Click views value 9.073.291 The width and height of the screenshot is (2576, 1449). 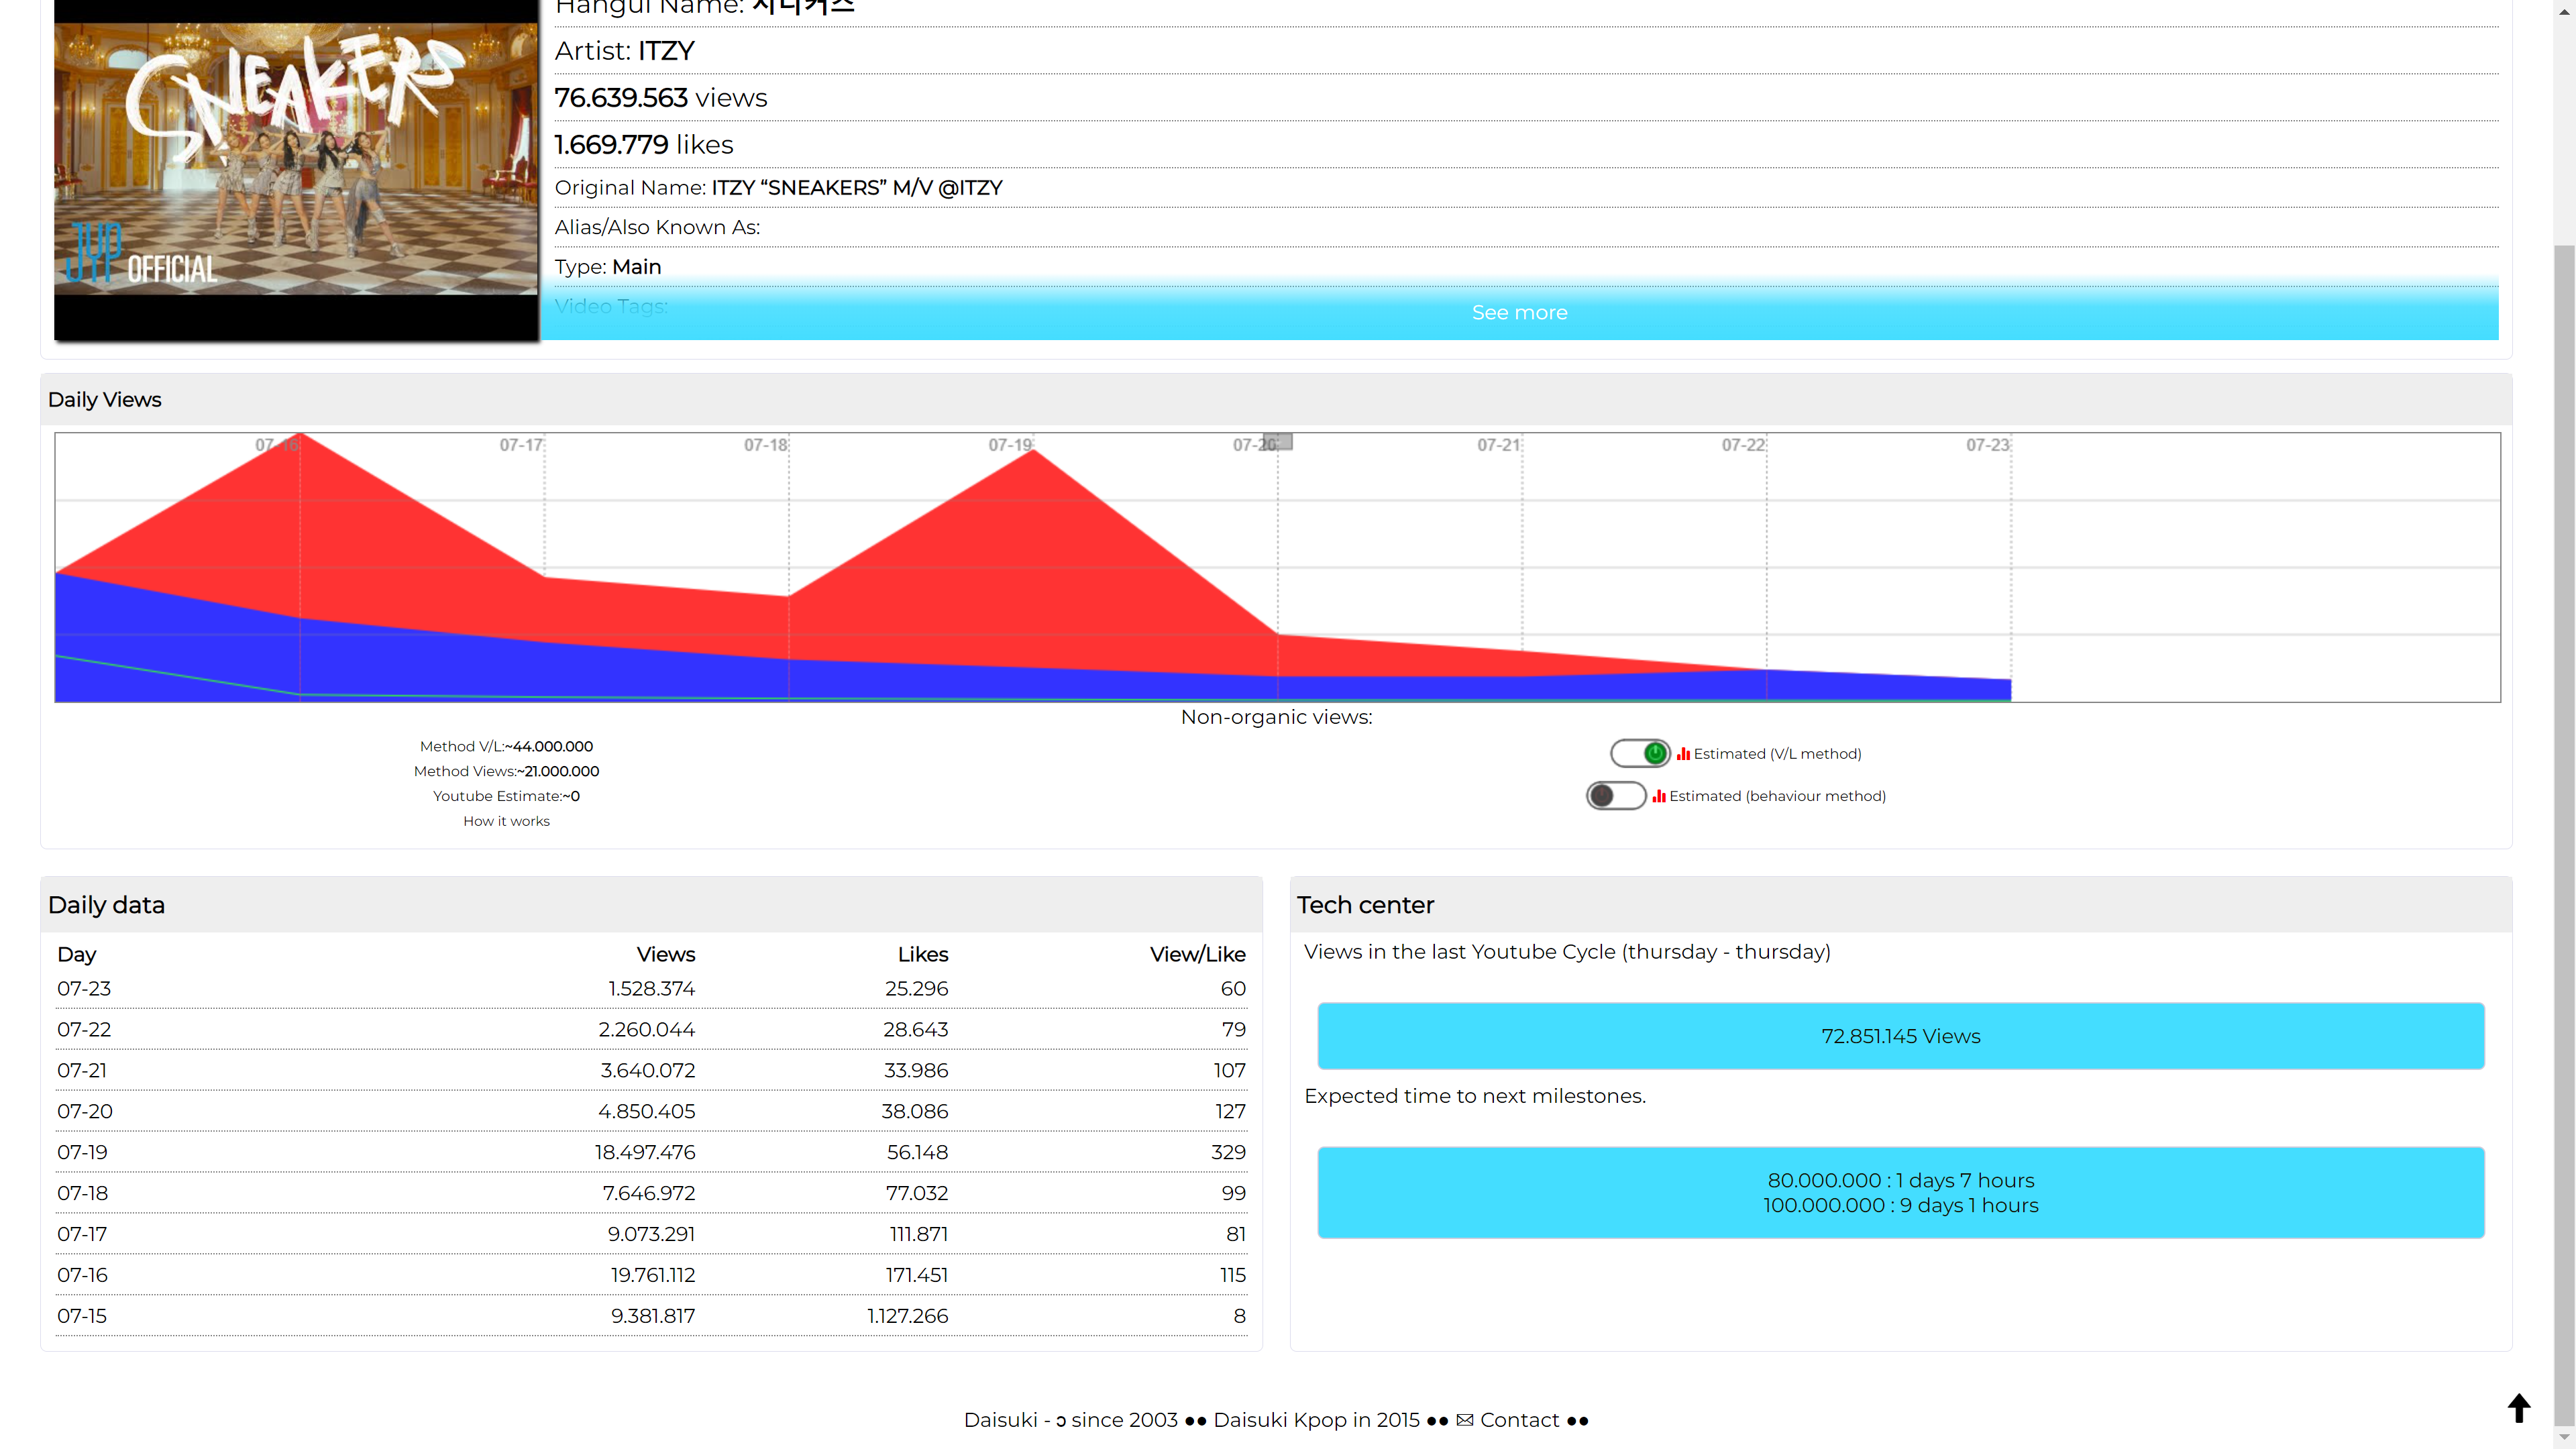[651, 1235]
